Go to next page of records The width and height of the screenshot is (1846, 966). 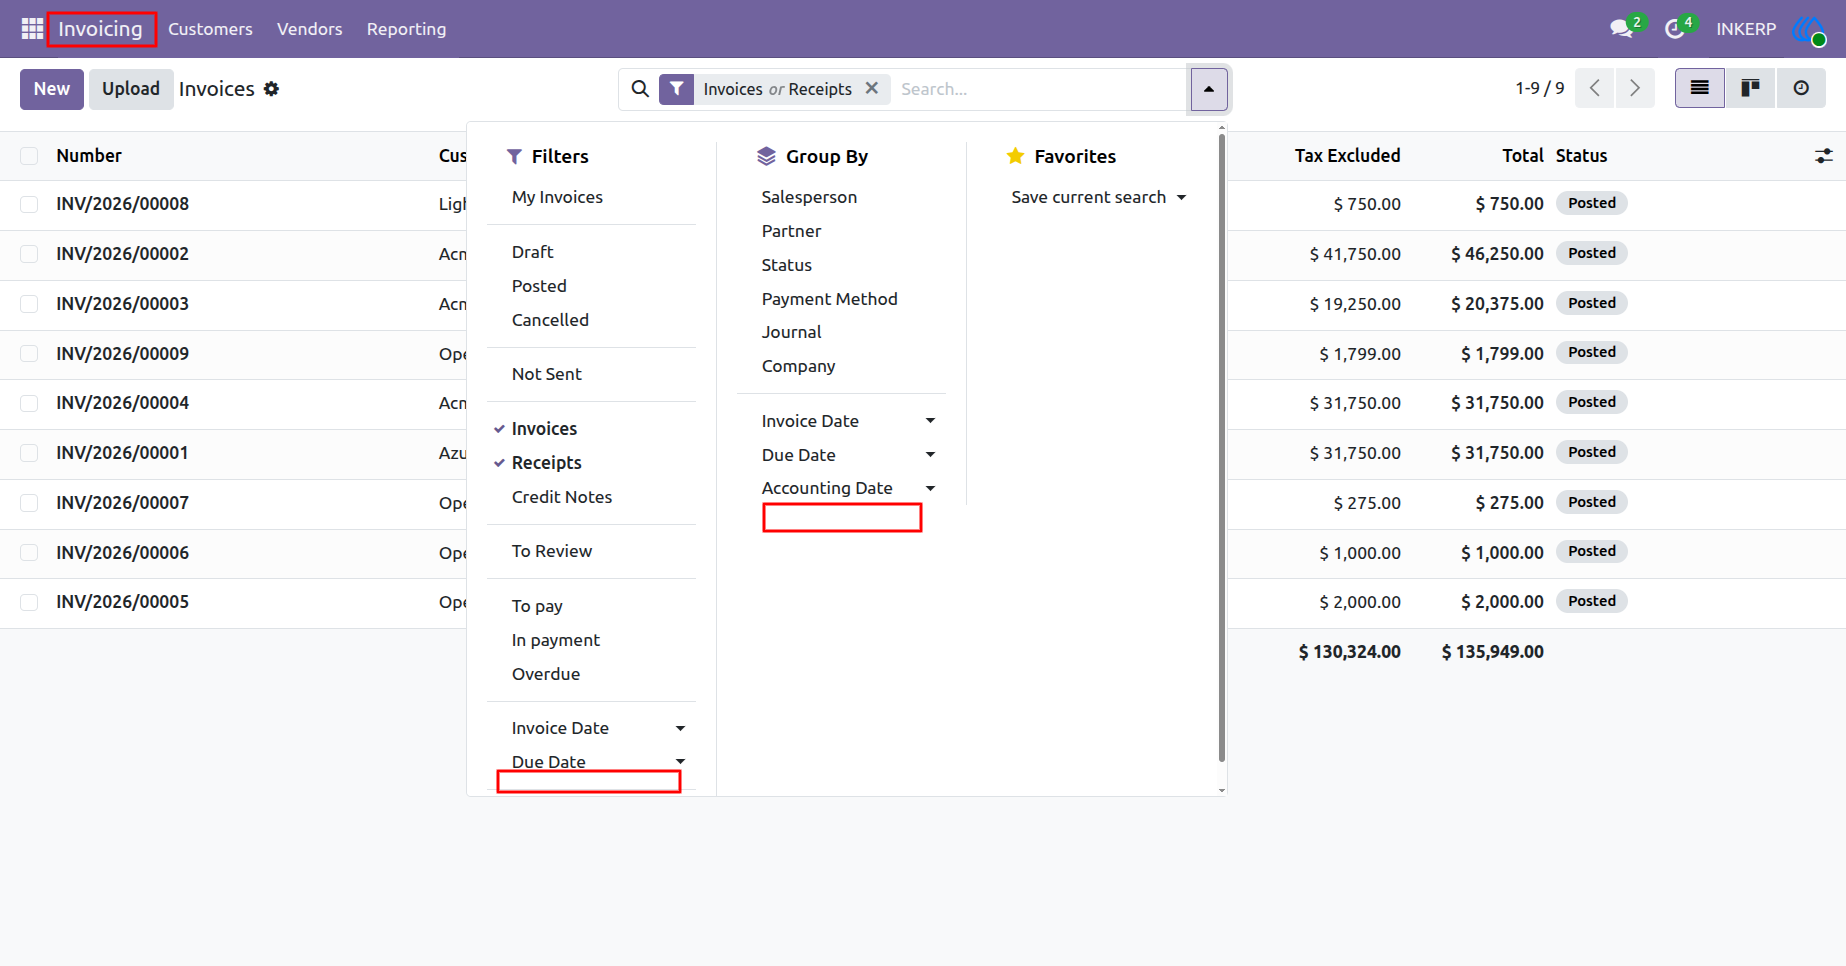1635,88
